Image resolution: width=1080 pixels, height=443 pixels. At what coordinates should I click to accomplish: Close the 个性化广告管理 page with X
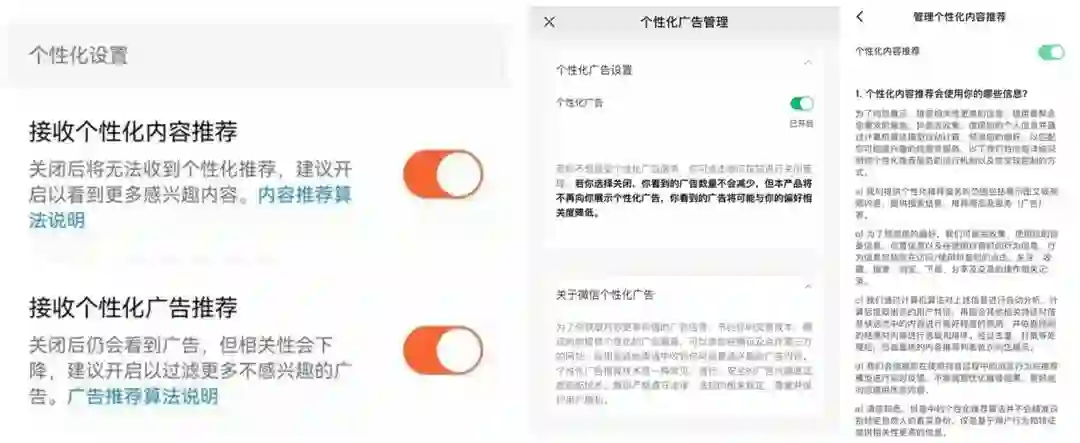click(x=549, y=22)
